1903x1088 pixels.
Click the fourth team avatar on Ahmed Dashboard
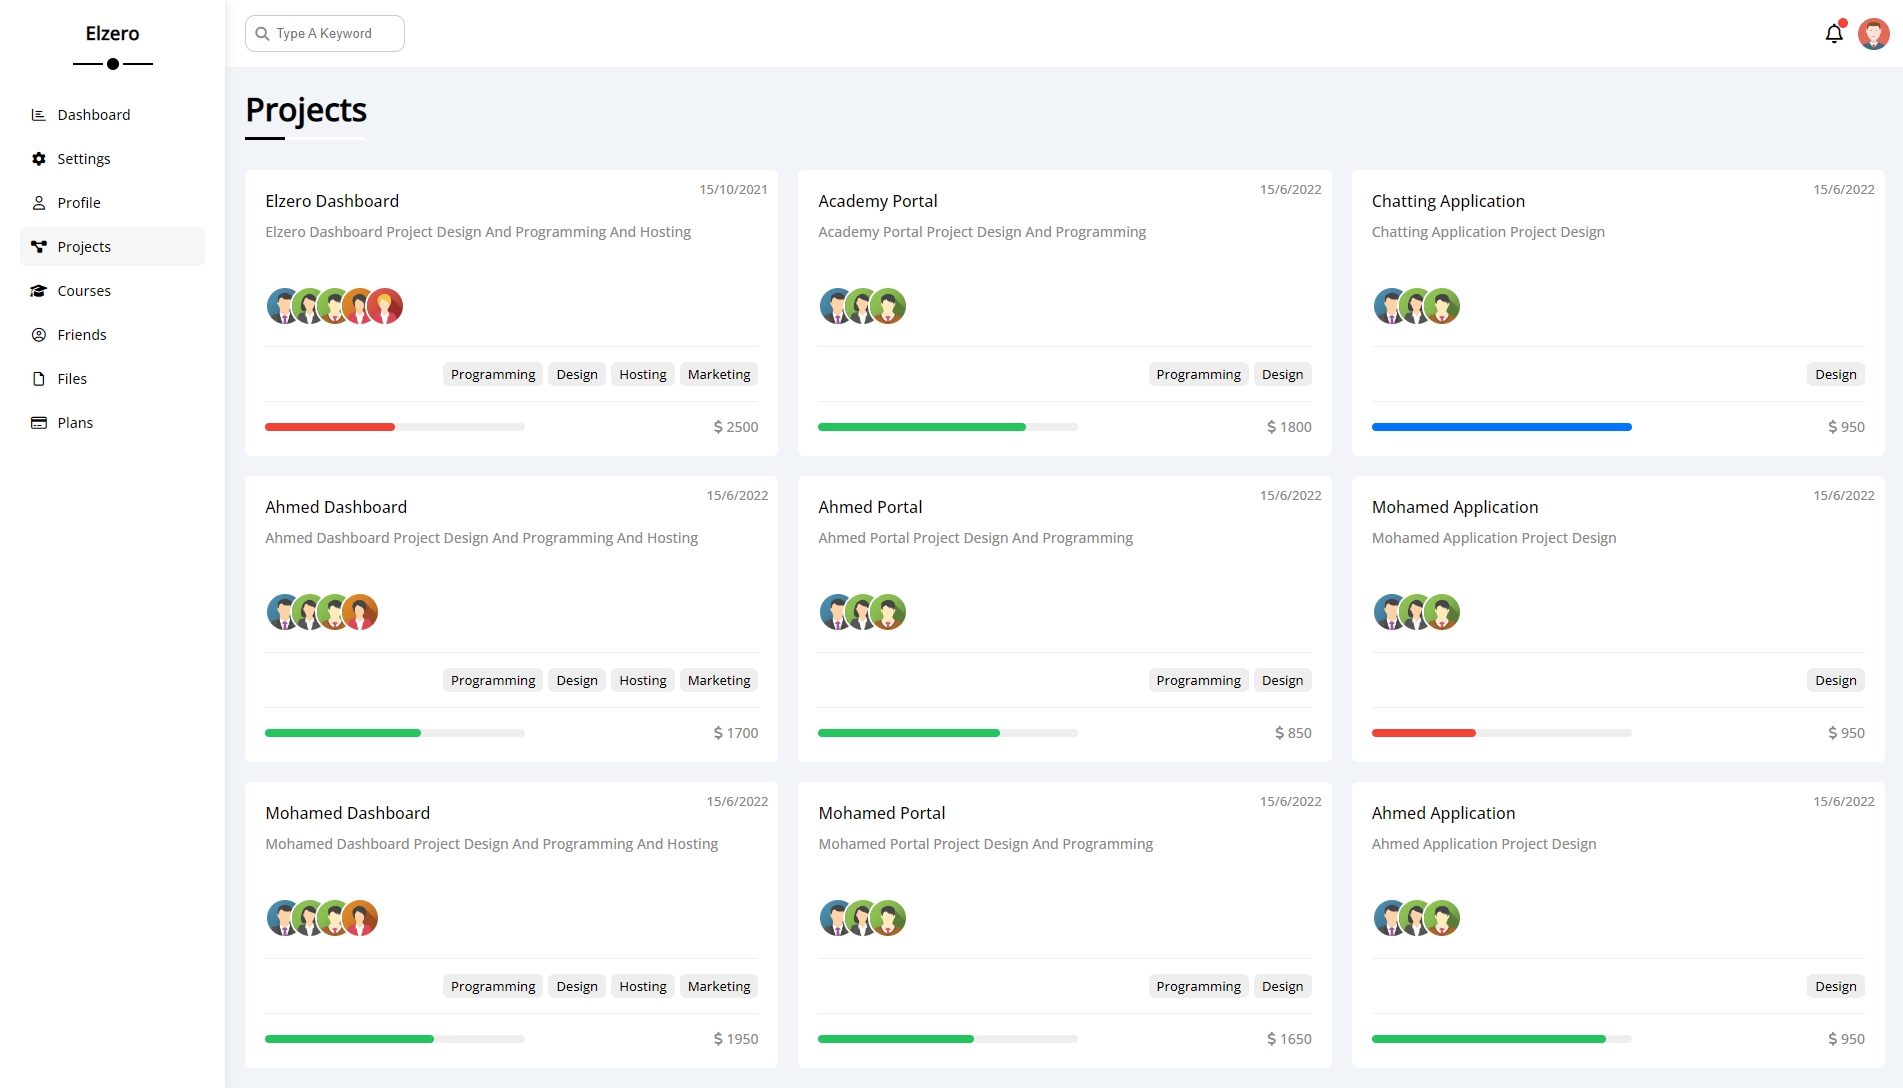tap(360, 612)
